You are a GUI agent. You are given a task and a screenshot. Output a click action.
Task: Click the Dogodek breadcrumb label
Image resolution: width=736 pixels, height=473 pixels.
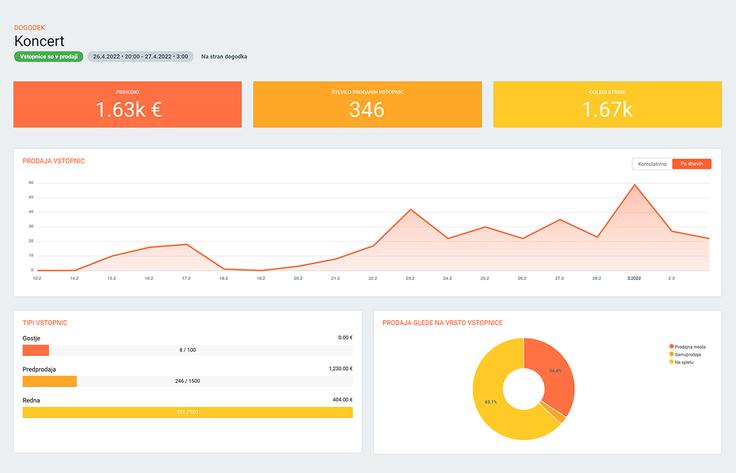(x=30, y=26)
